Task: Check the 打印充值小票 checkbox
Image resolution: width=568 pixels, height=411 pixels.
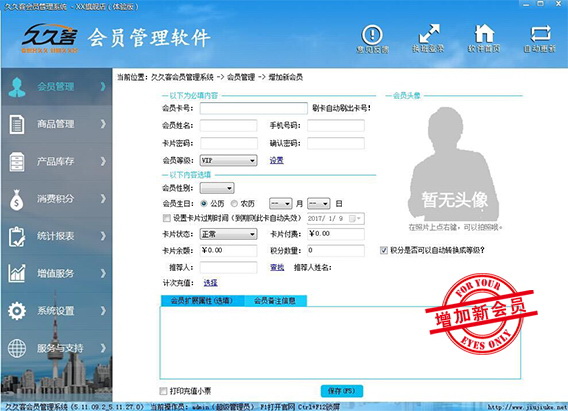Action: point(163,391)
